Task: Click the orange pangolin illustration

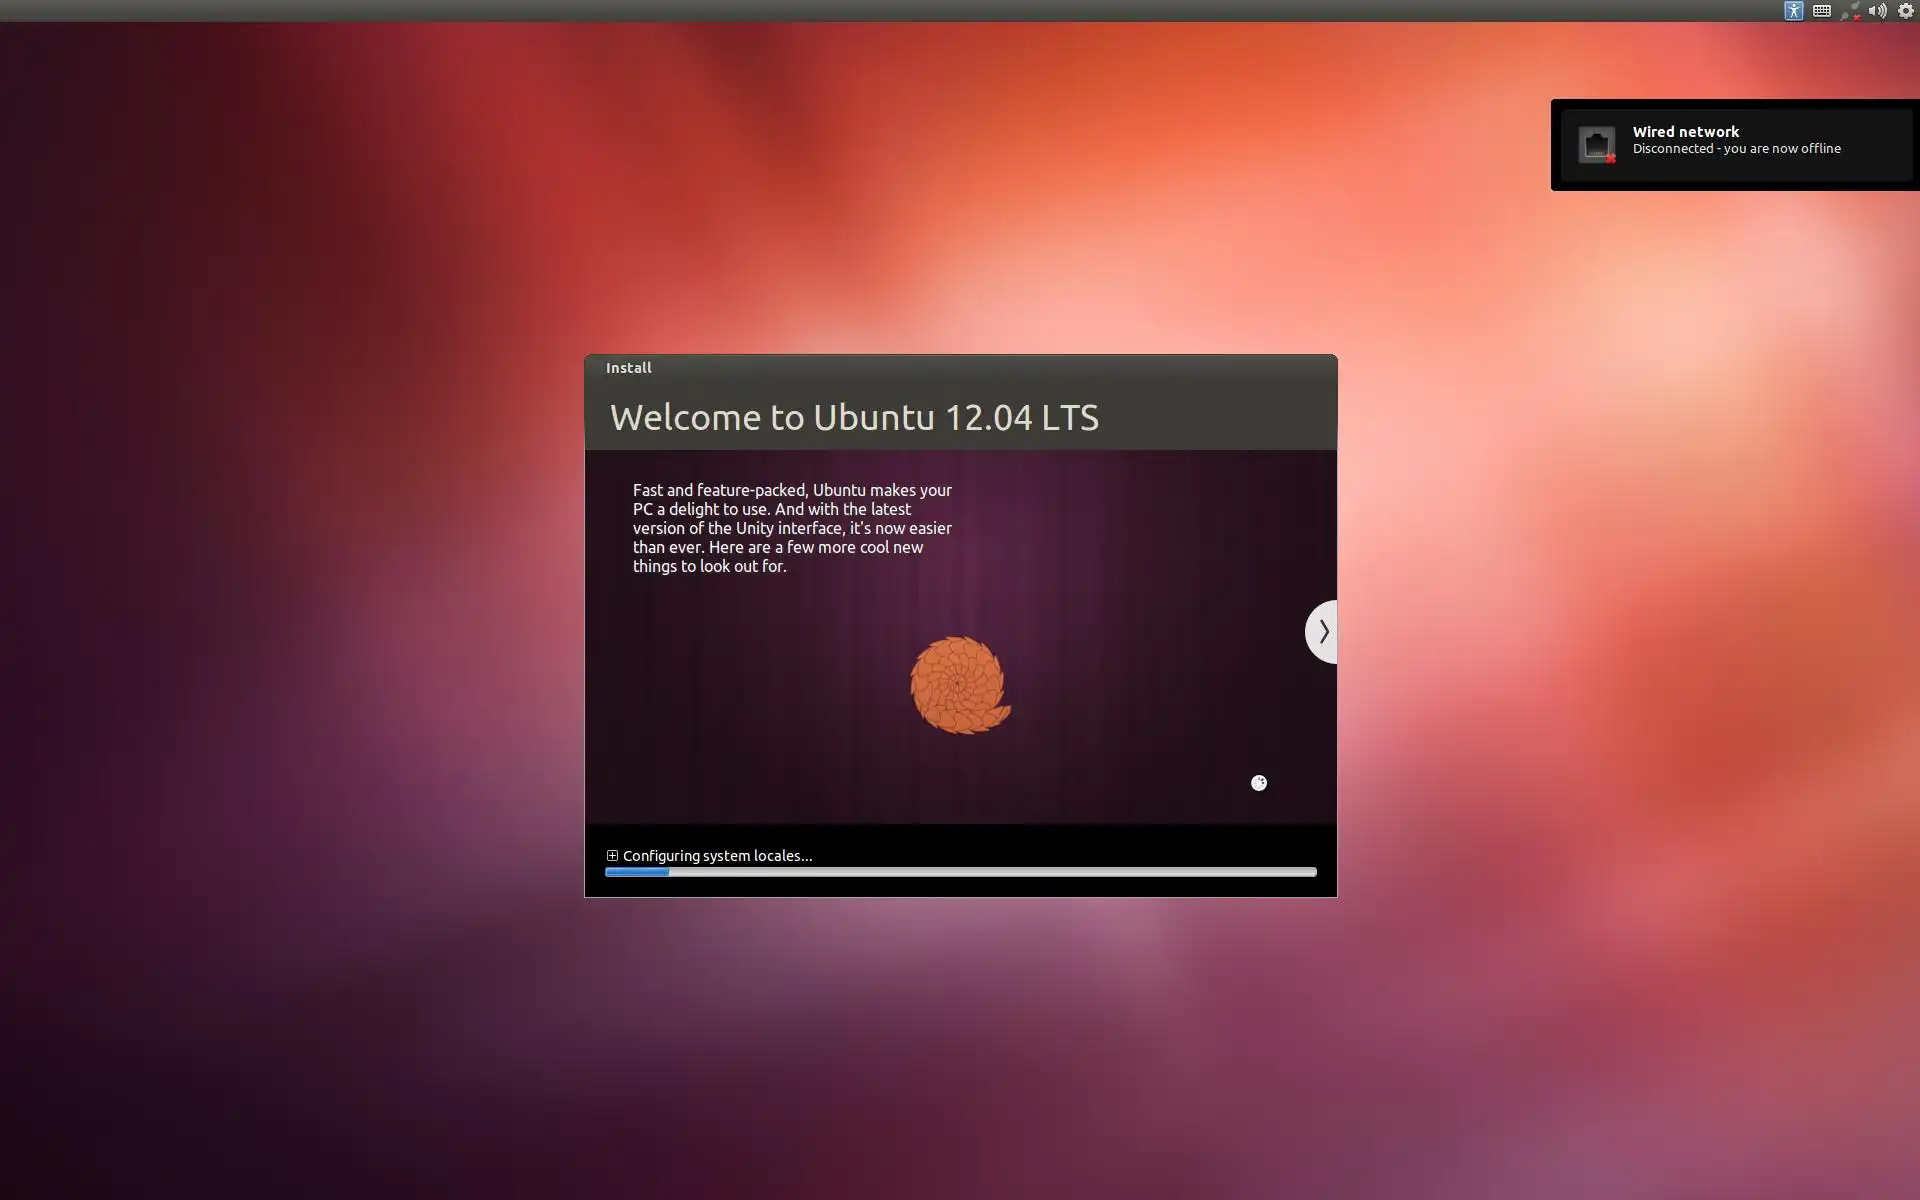Action: (x=959, y=686)
